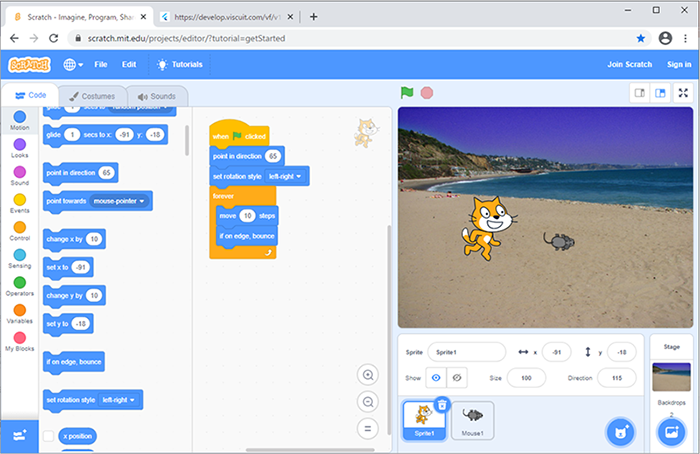Open left-right dropdown in palette rotation block
Image resolution: width=700 pixels, height=454 pixels.
click(118, 400)
